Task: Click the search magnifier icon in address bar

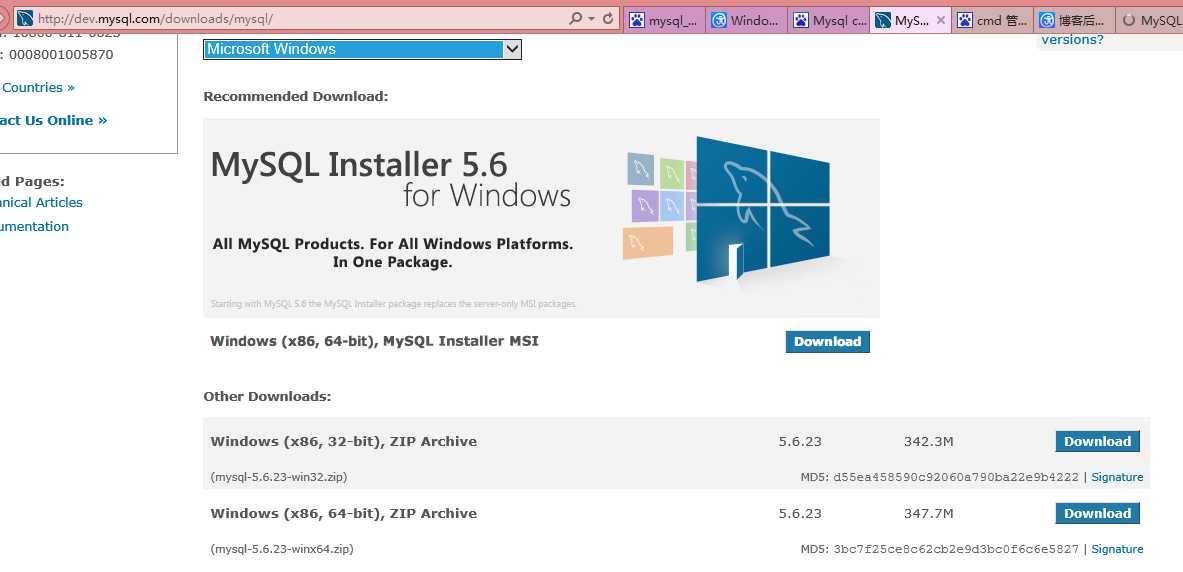Action: tap(575, 19)
